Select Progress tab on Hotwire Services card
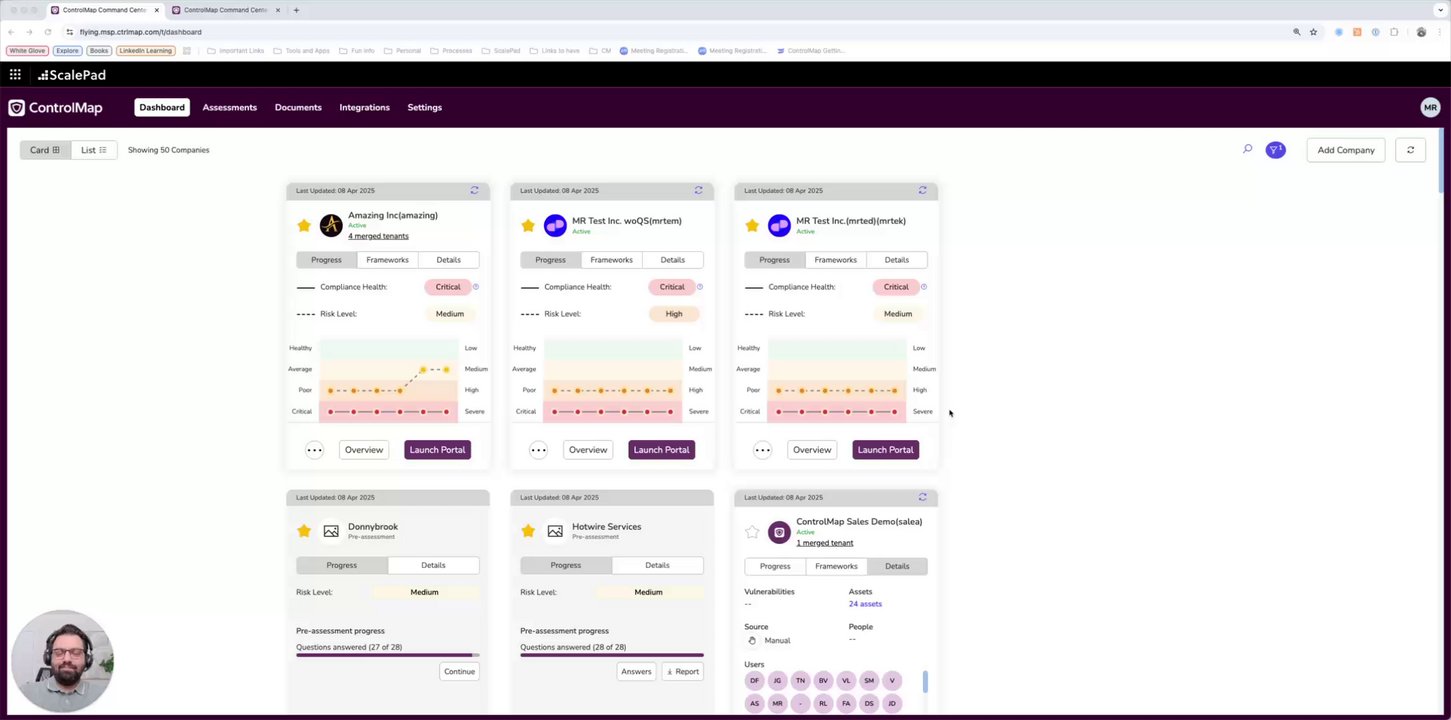Screen dimensions: 1451x720 coord(565,565)
